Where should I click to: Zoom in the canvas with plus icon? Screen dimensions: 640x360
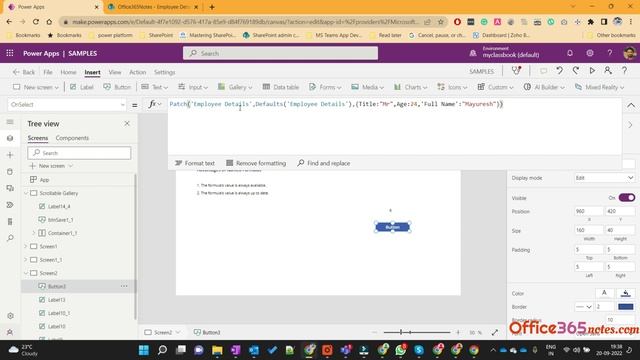click(458, 332)
